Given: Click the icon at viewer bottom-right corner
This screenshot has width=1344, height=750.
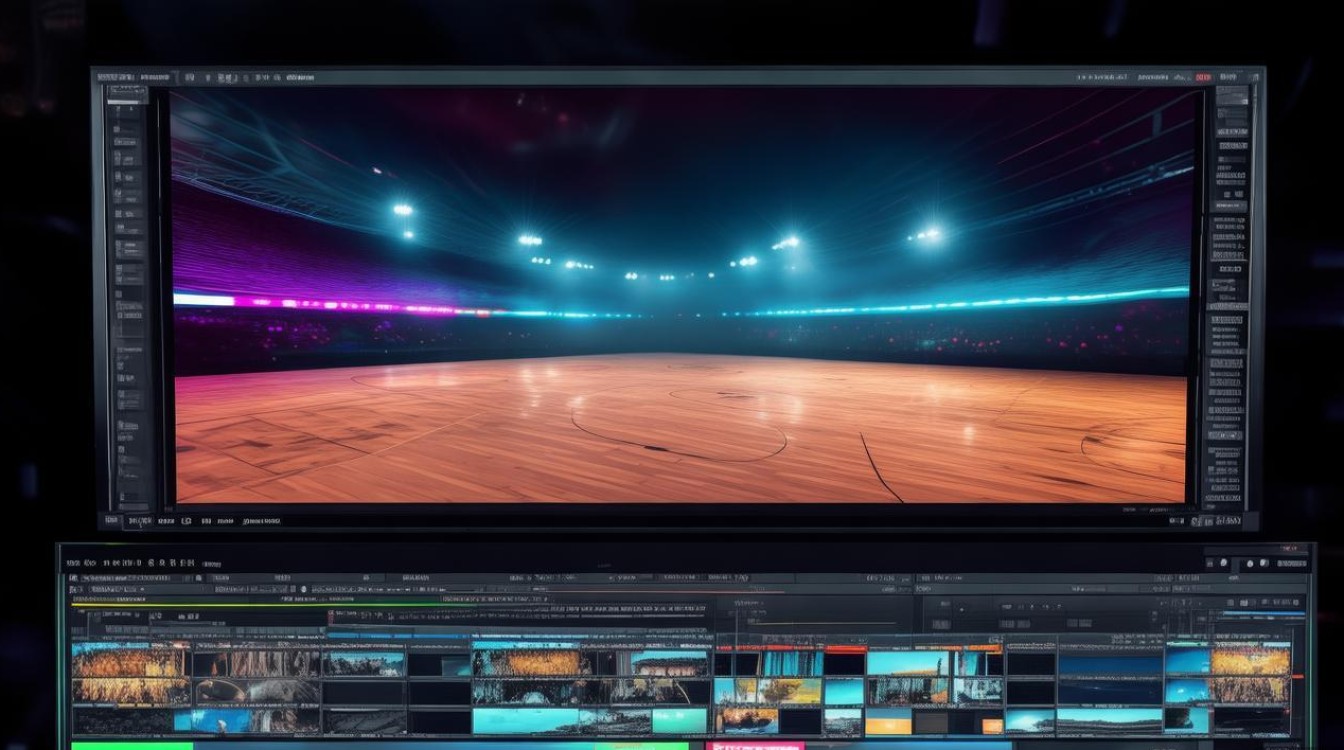Looking at the screenshot, I should (x=1249, y=521).
